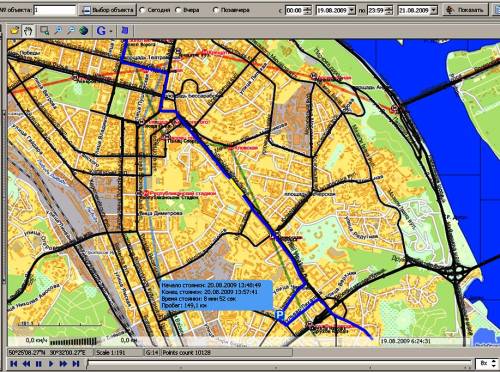Click the zoom out magnifier icon
This screenshot has height=372, width=500.
coord(71,31)
